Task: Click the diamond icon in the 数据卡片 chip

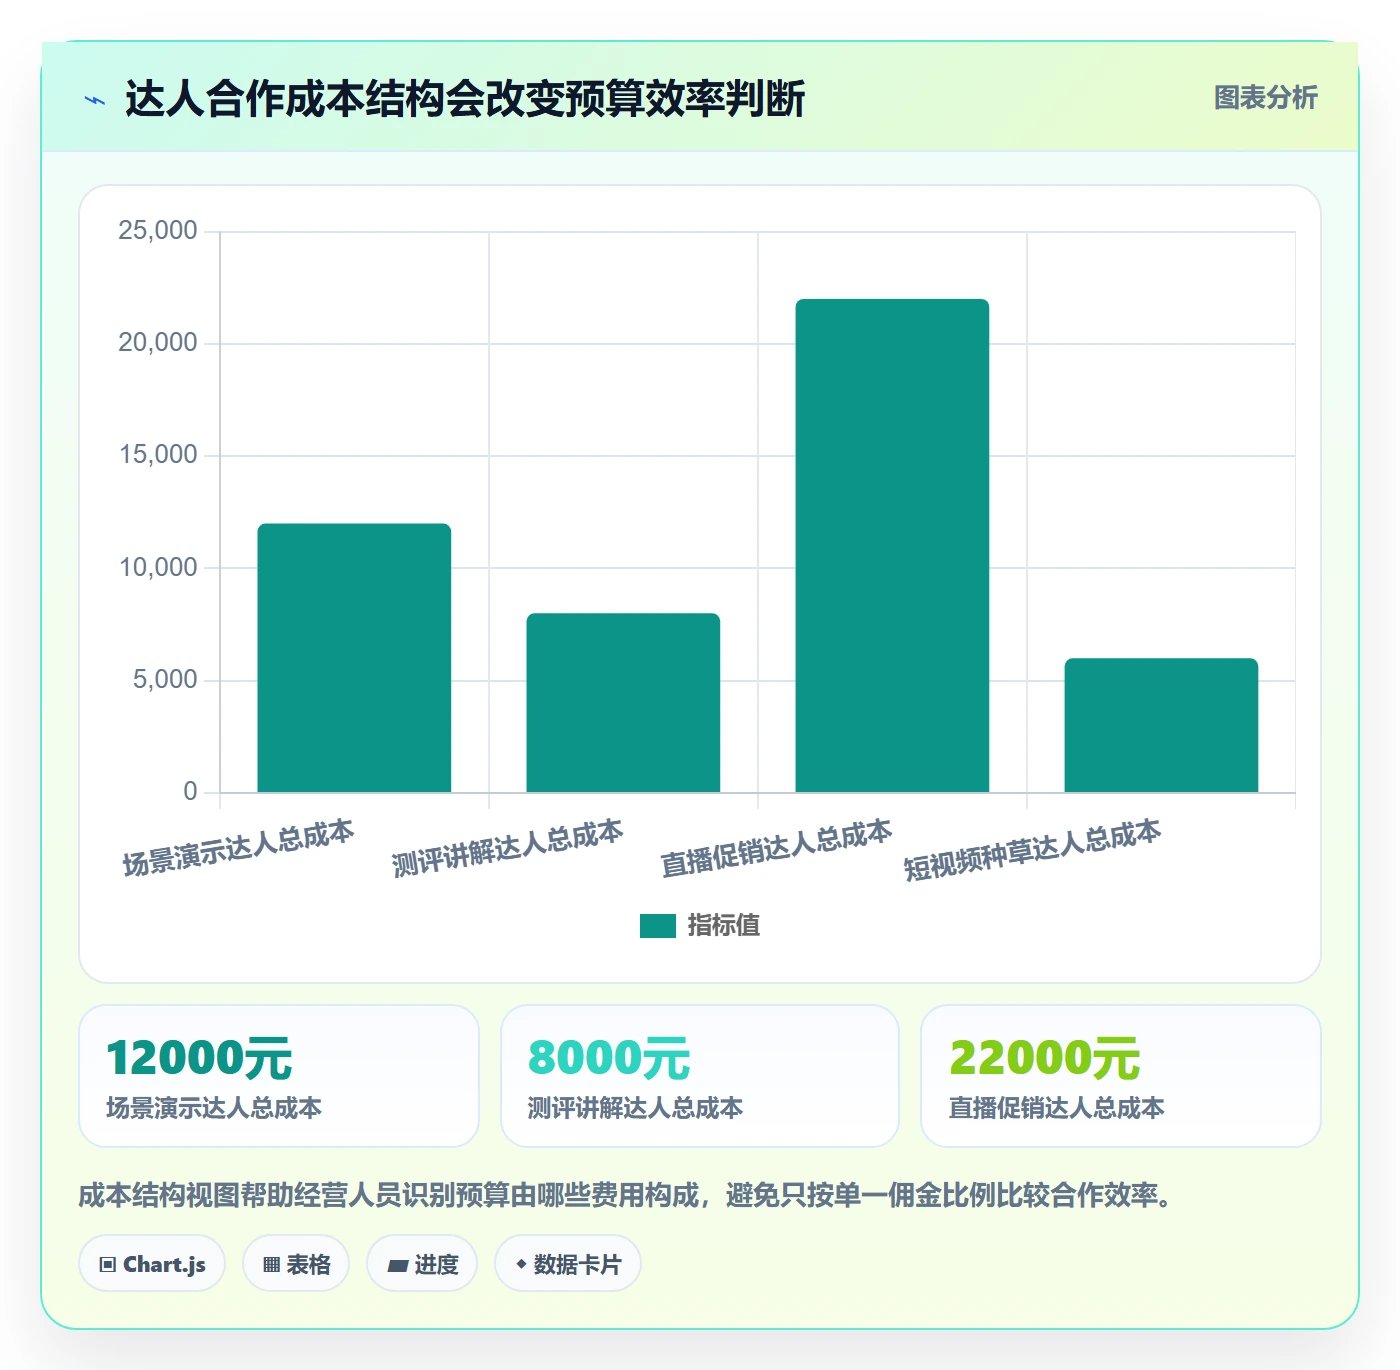Action: click(x=521, y=1264)
